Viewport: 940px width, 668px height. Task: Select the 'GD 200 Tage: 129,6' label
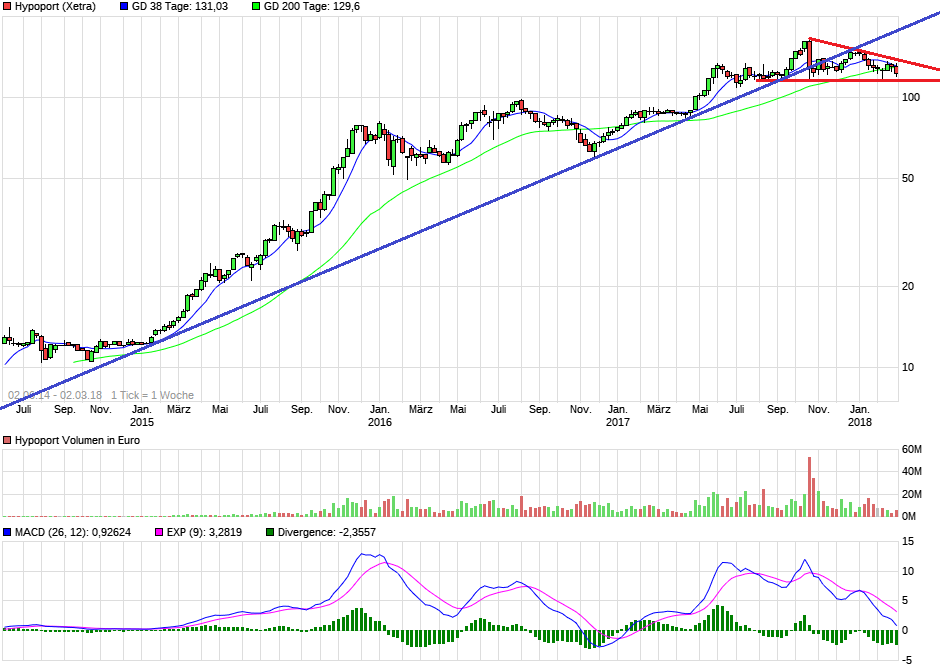[312, 7]
